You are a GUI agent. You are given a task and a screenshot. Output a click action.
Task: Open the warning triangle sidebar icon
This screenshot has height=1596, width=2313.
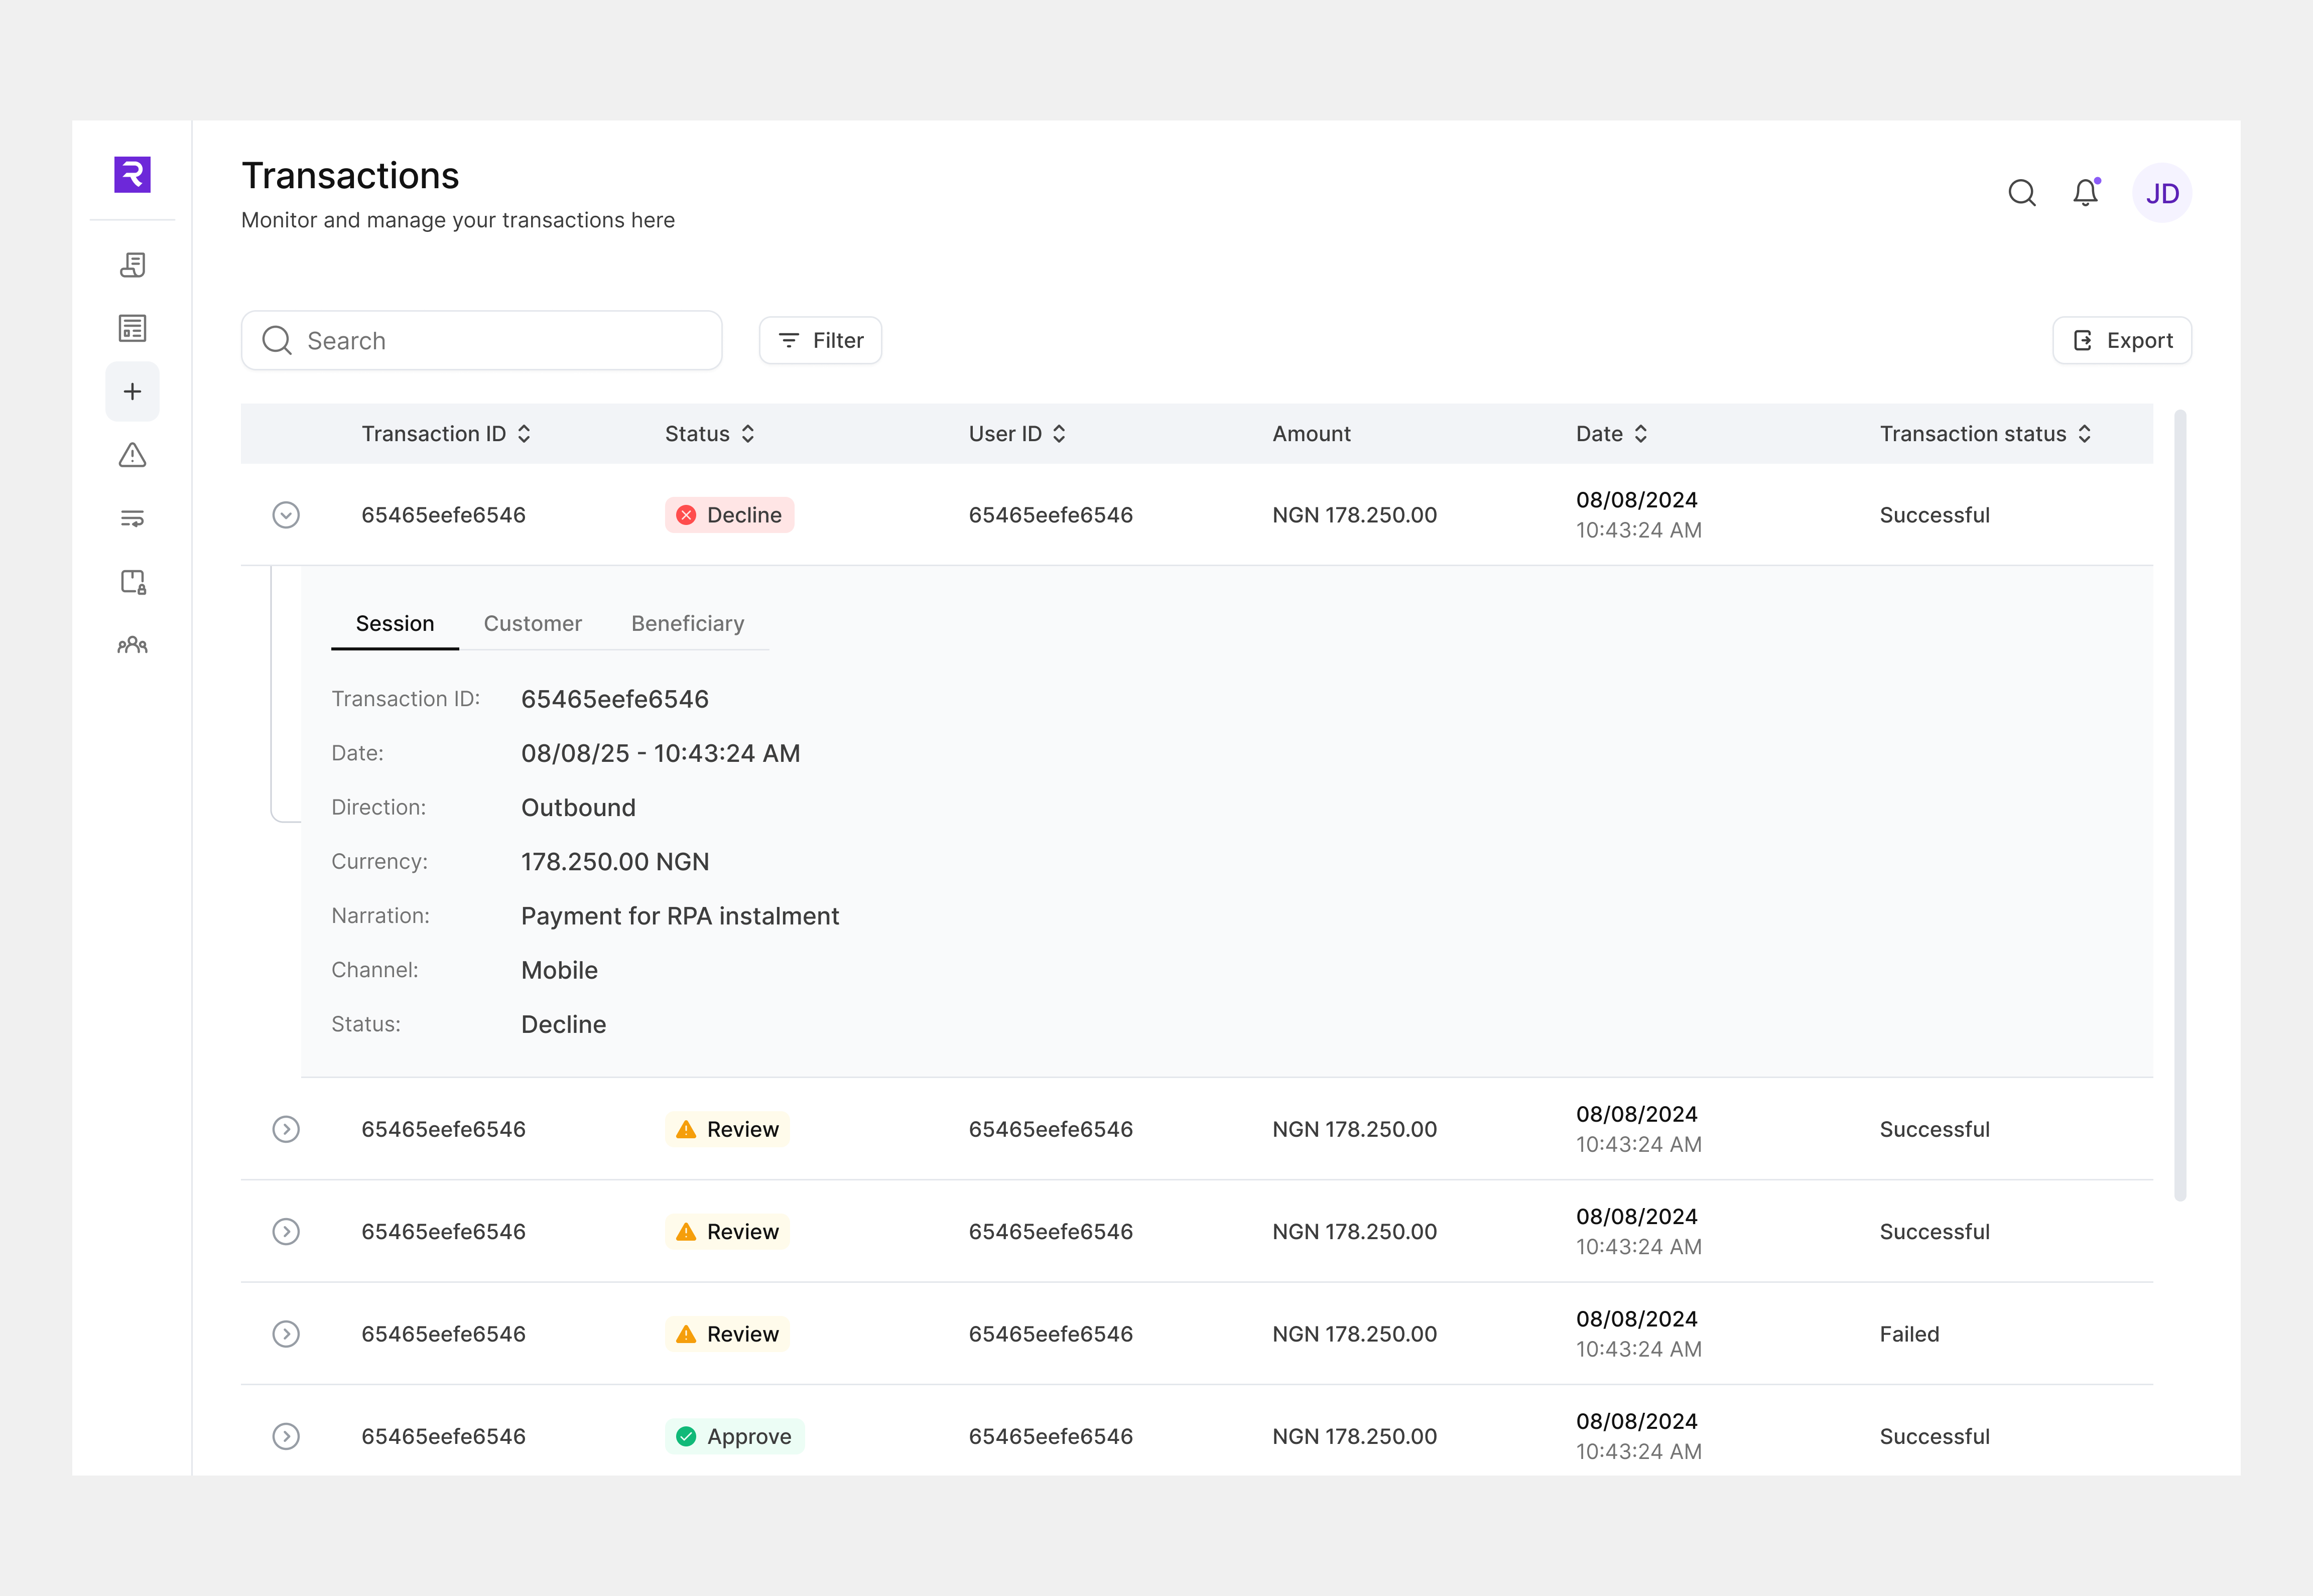pyautogui.click(x=132, y=455)
